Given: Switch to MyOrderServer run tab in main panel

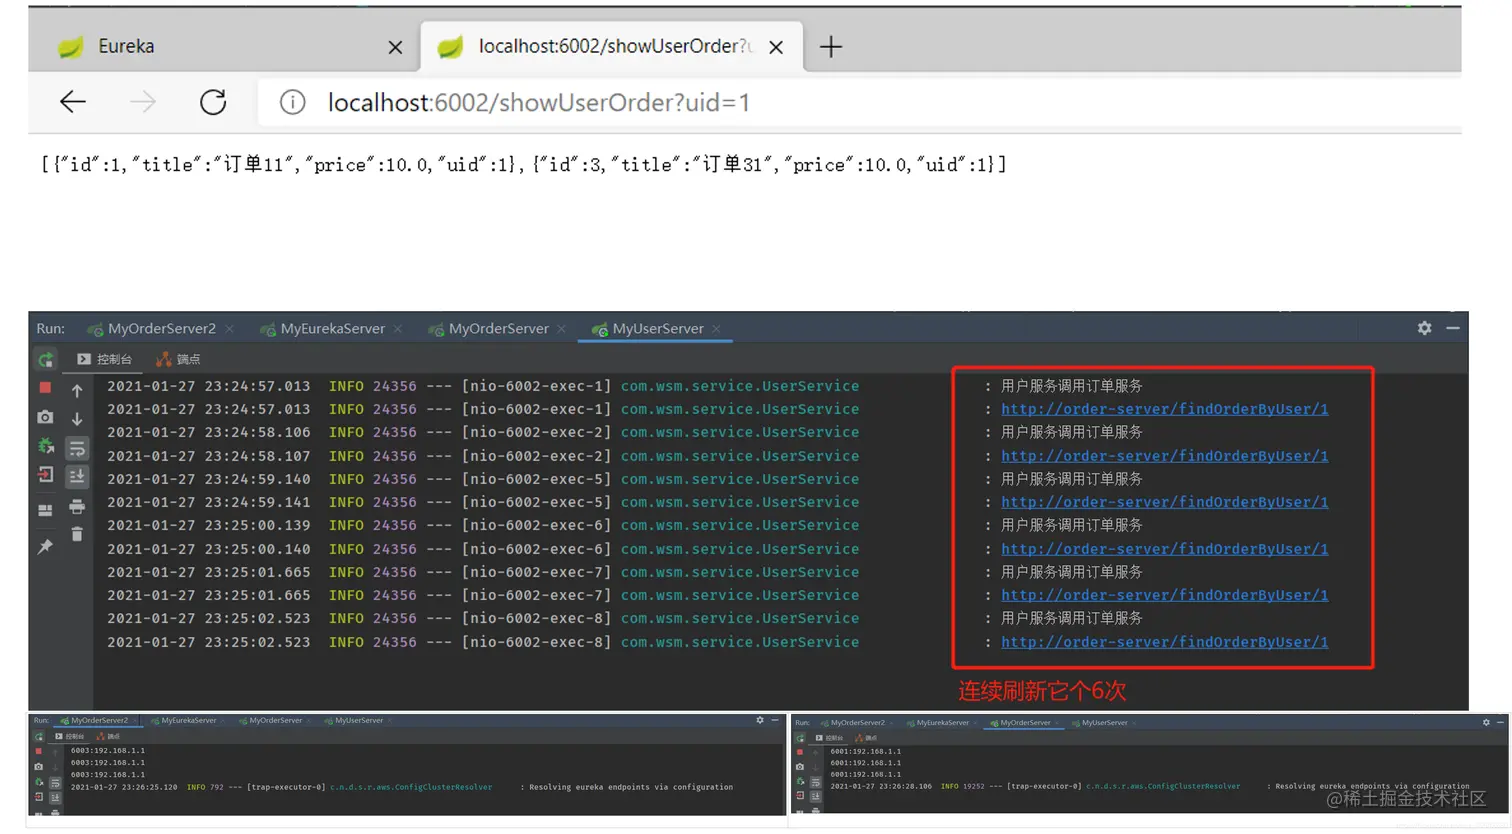Looking at the screenshot, I should click(498, 328).
